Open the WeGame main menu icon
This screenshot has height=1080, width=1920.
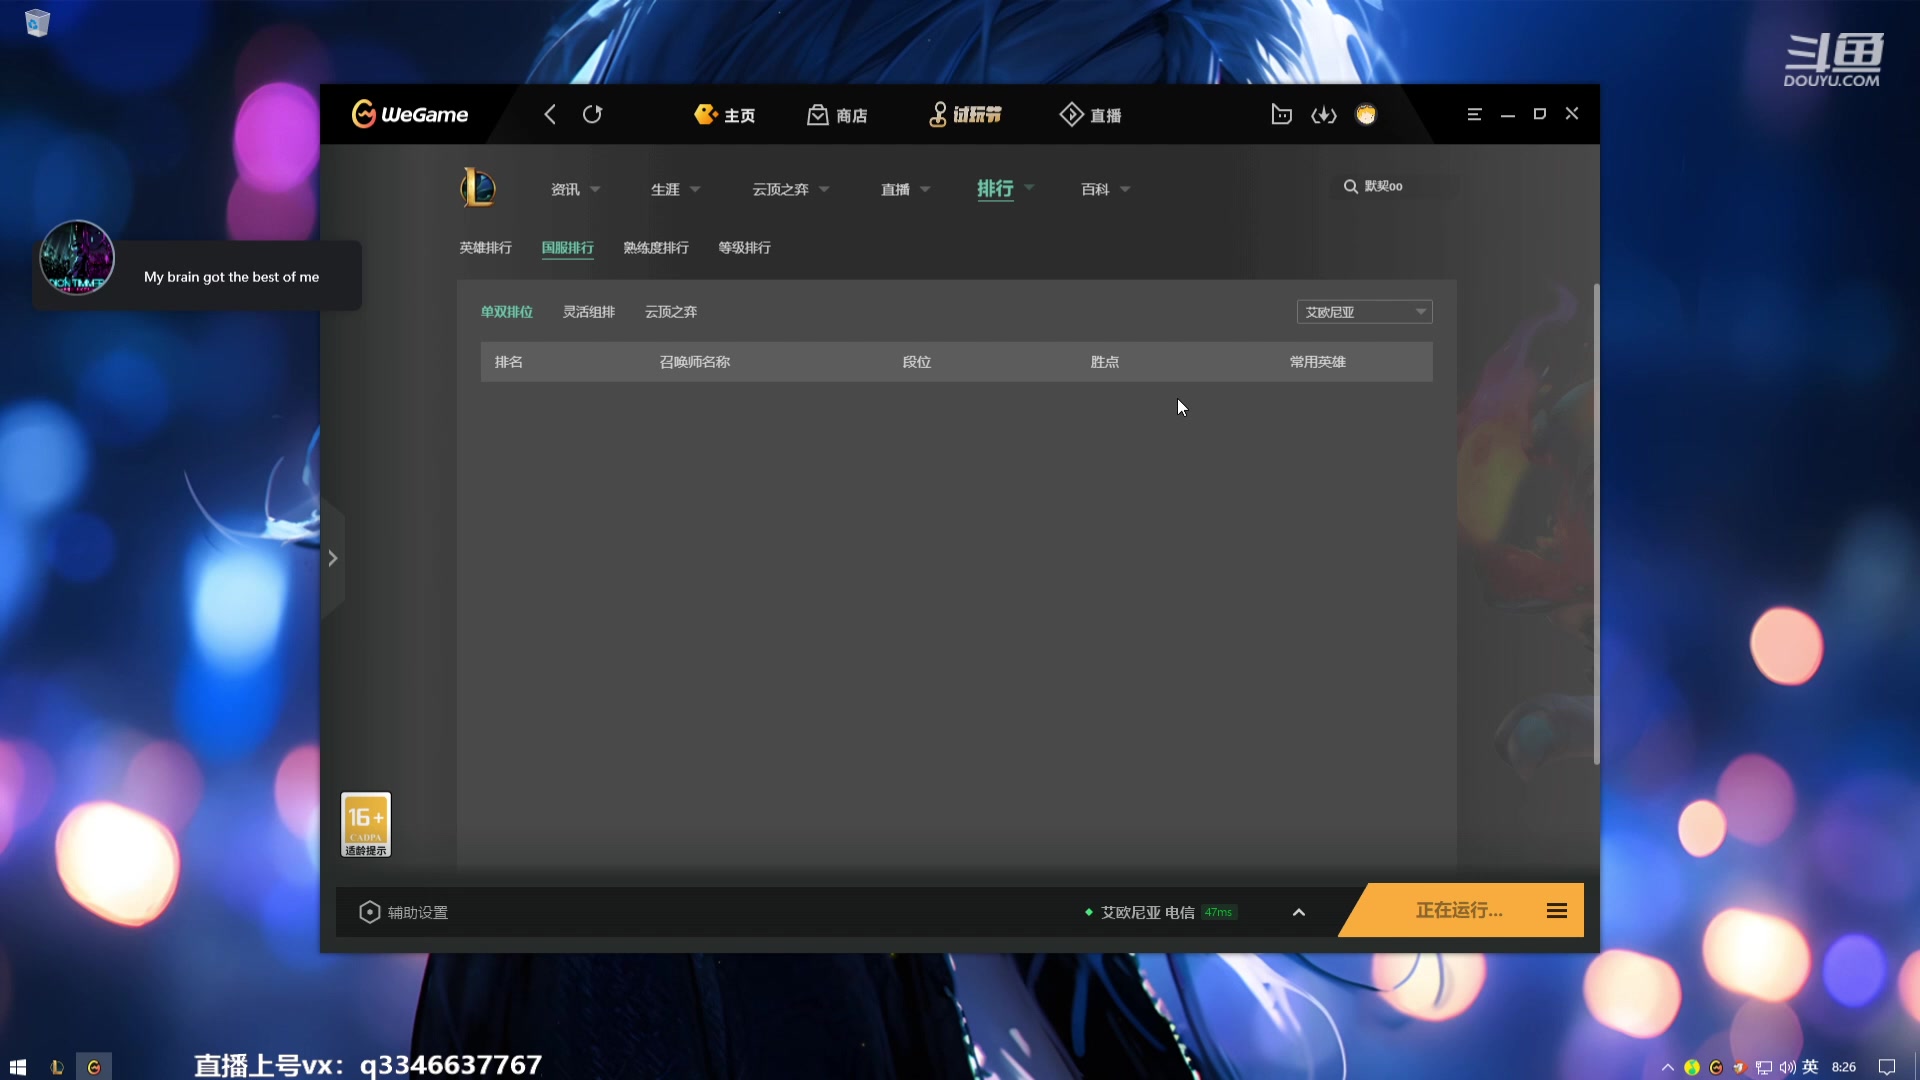tap(1474, 114)
